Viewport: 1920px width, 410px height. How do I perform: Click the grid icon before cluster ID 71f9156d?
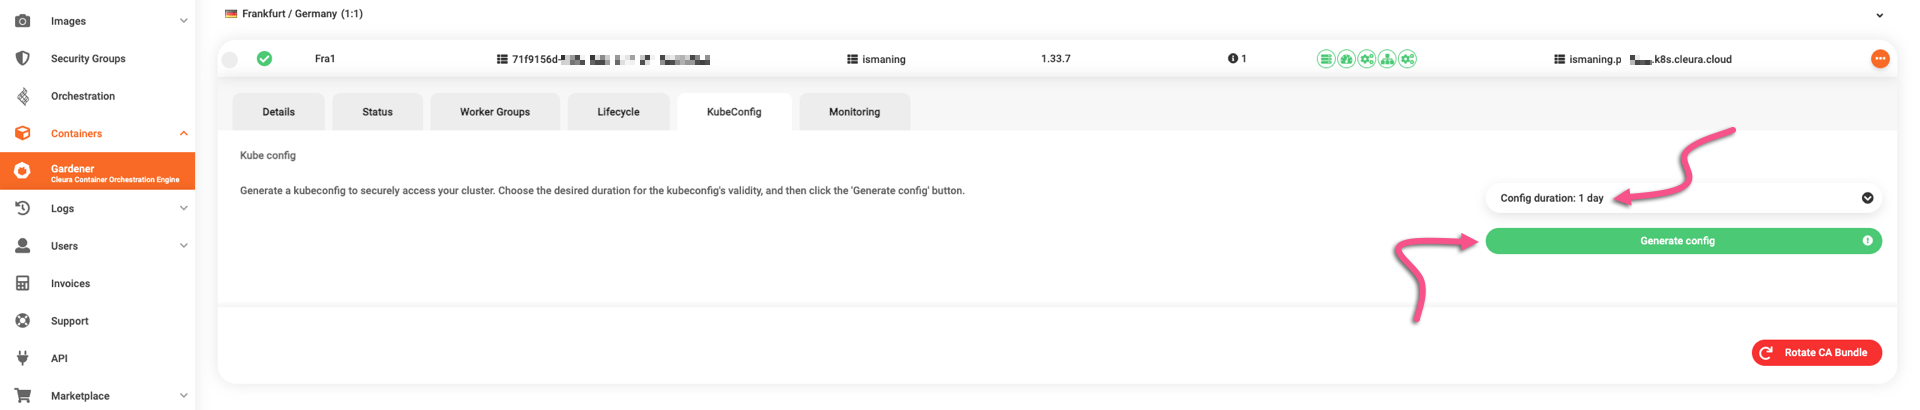[x=502, y=59]
